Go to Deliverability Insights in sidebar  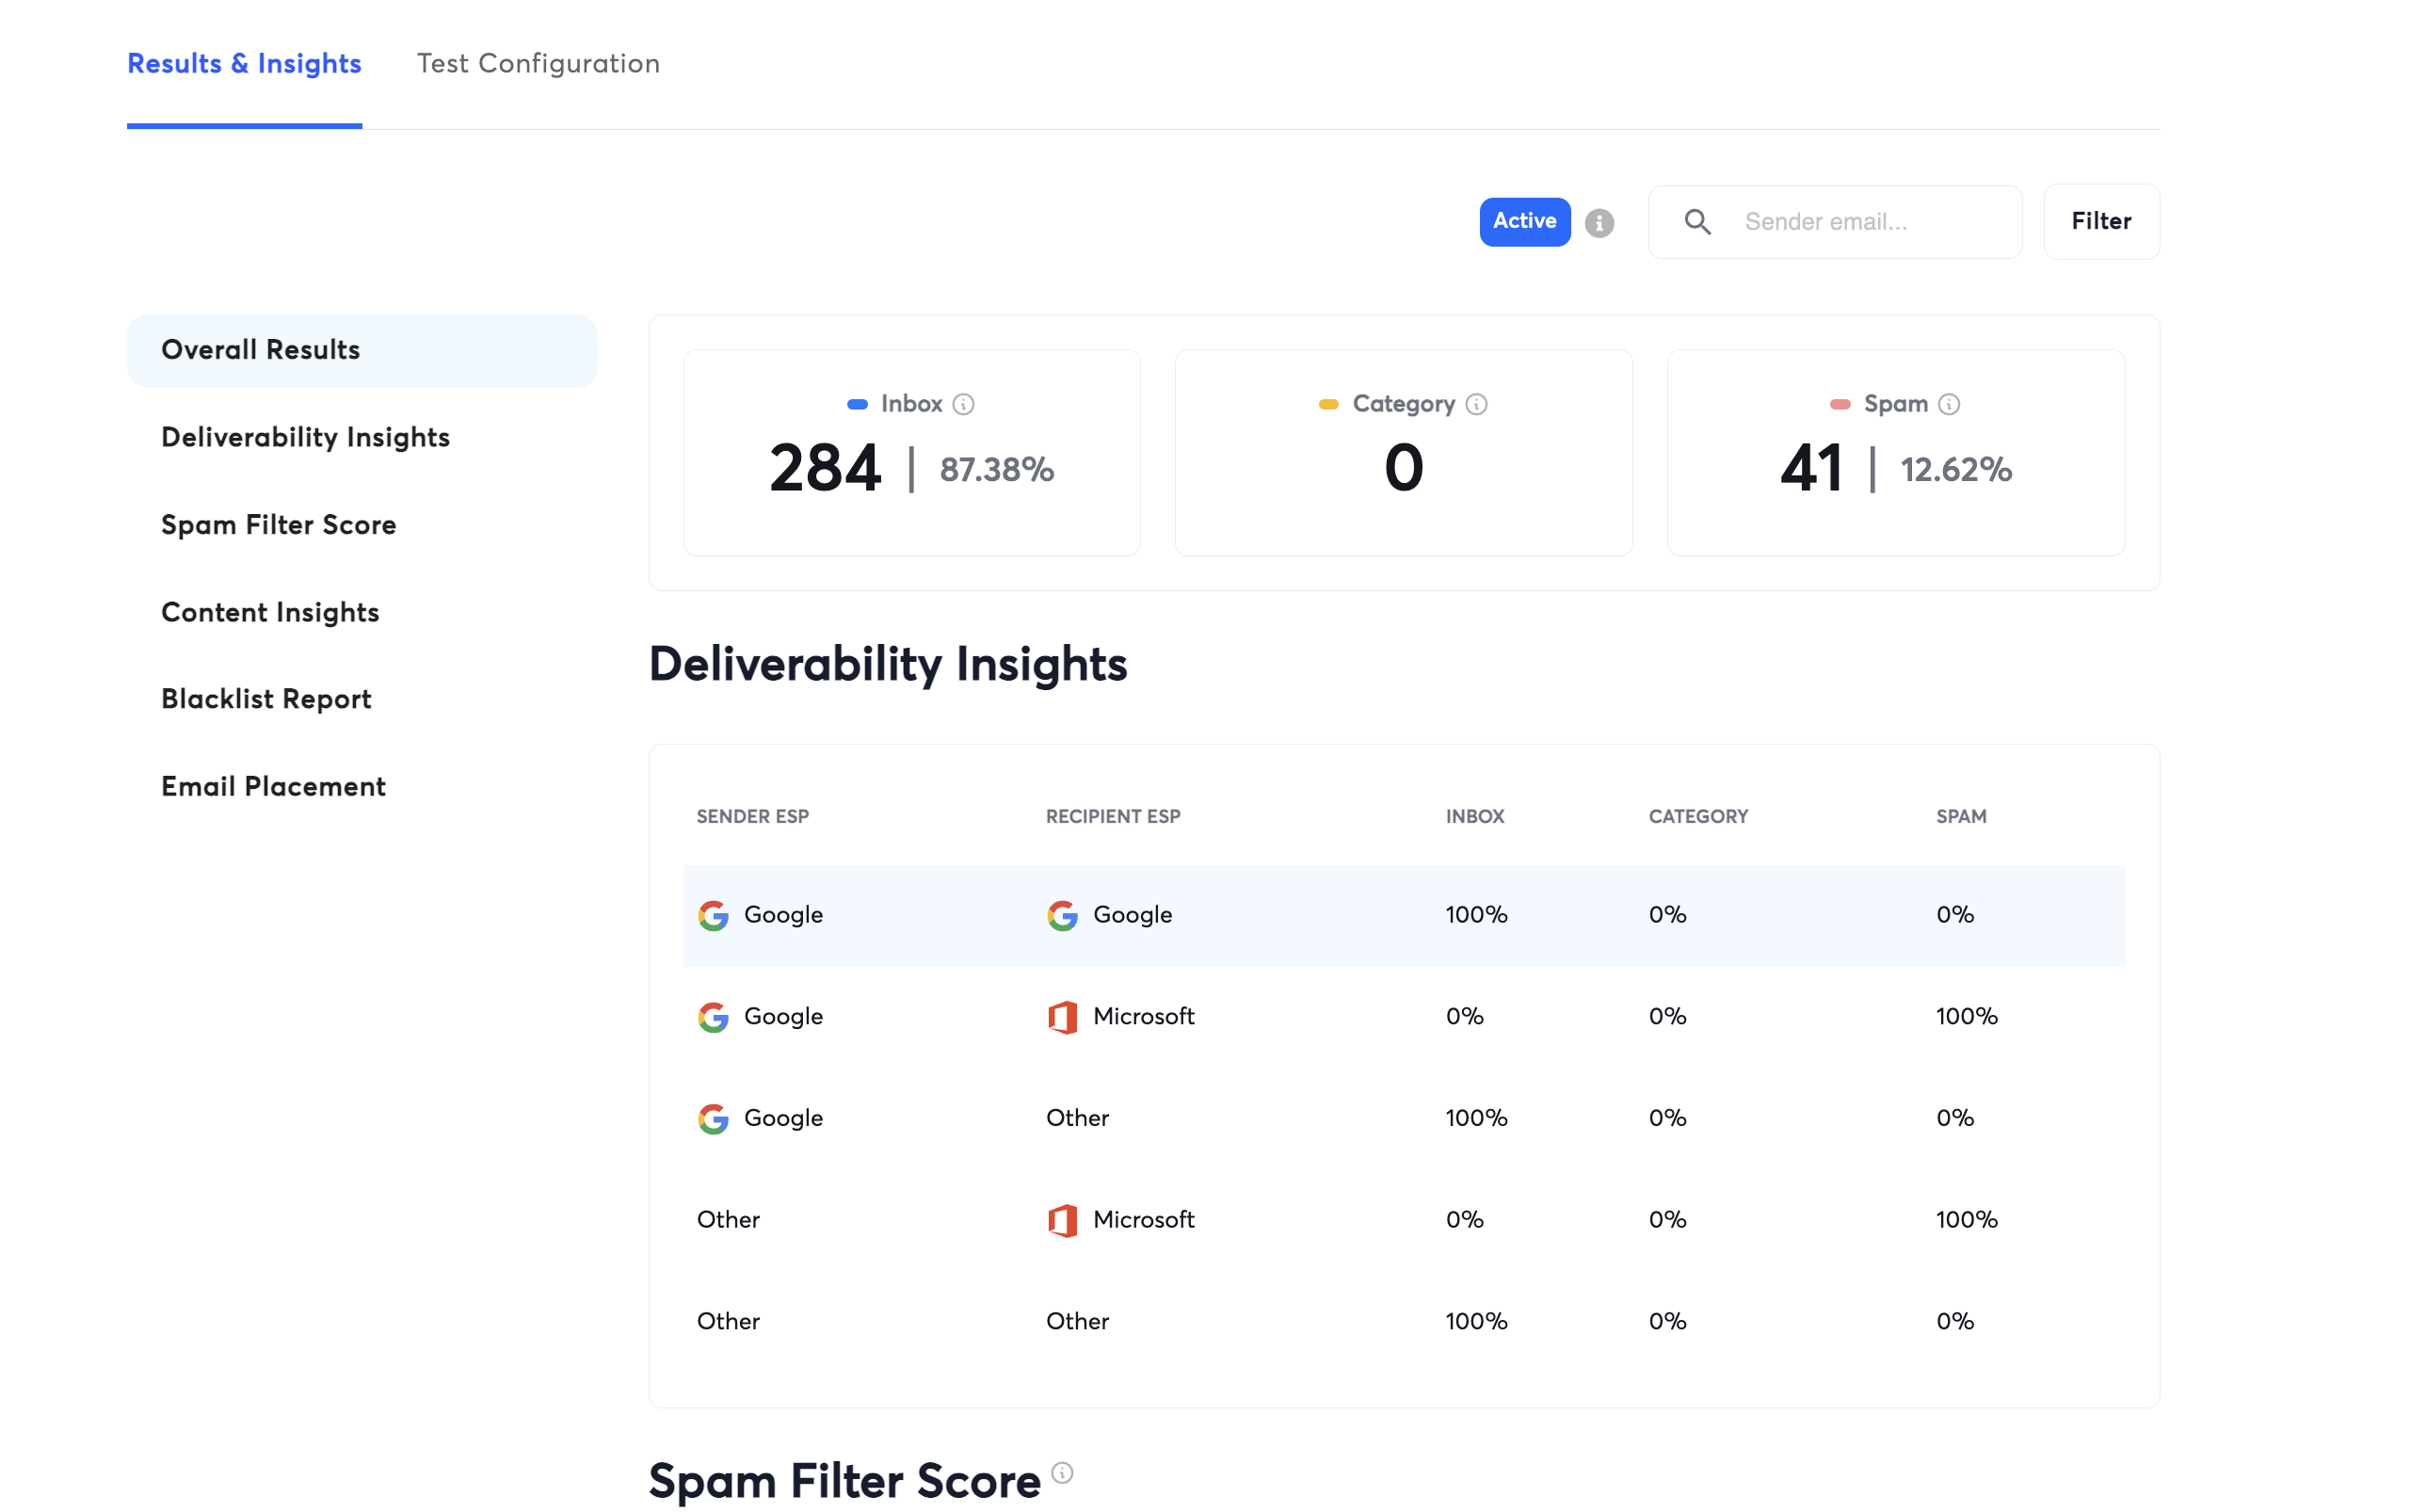(305, 437)
